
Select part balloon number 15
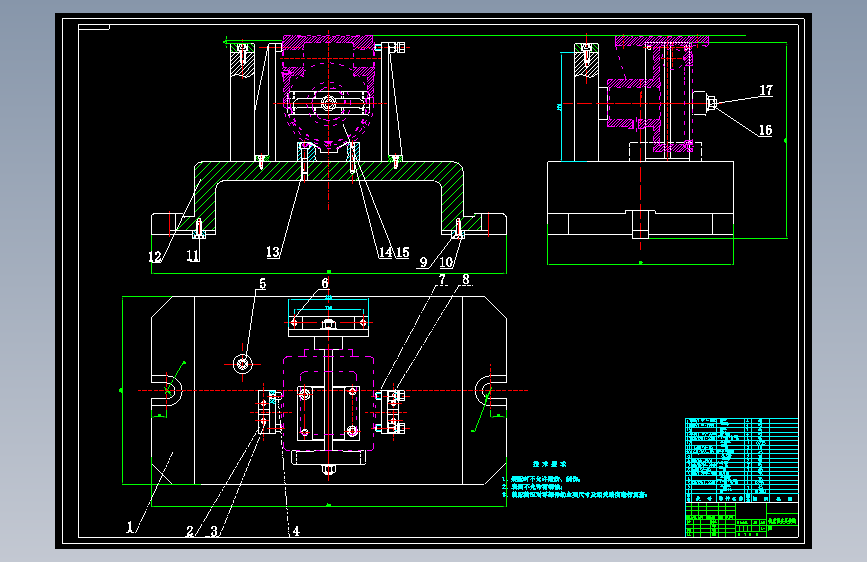[403, 253]
